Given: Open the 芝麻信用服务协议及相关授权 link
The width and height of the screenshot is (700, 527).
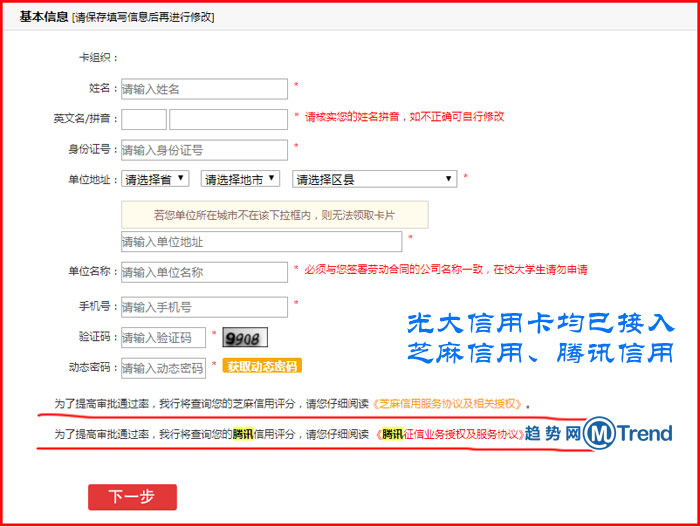Looking at the screenshot, I should (447, 404).
